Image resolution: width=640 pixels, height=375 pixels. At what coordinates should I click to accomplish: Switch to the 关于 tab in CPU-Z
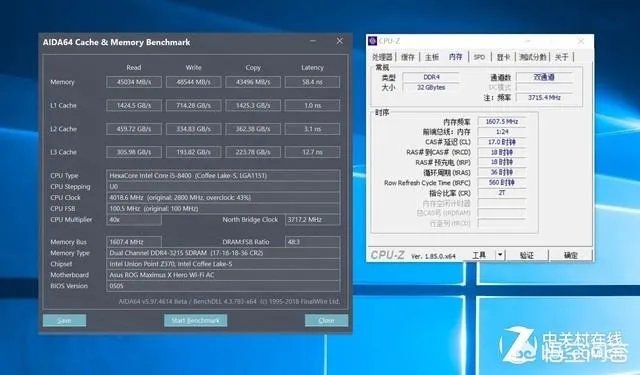click(562, 57)
